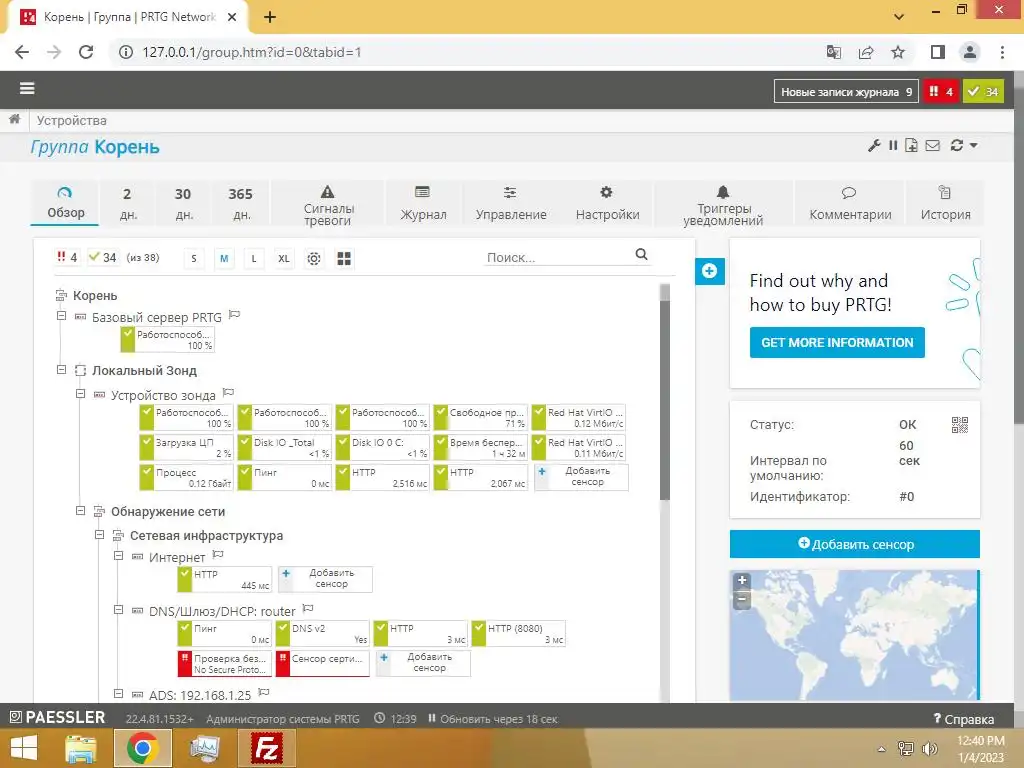The height and width of the screenshot is (768, 1024).
Task: Click the blue Добавить сенсор button
Action: [x=855, y=544]
